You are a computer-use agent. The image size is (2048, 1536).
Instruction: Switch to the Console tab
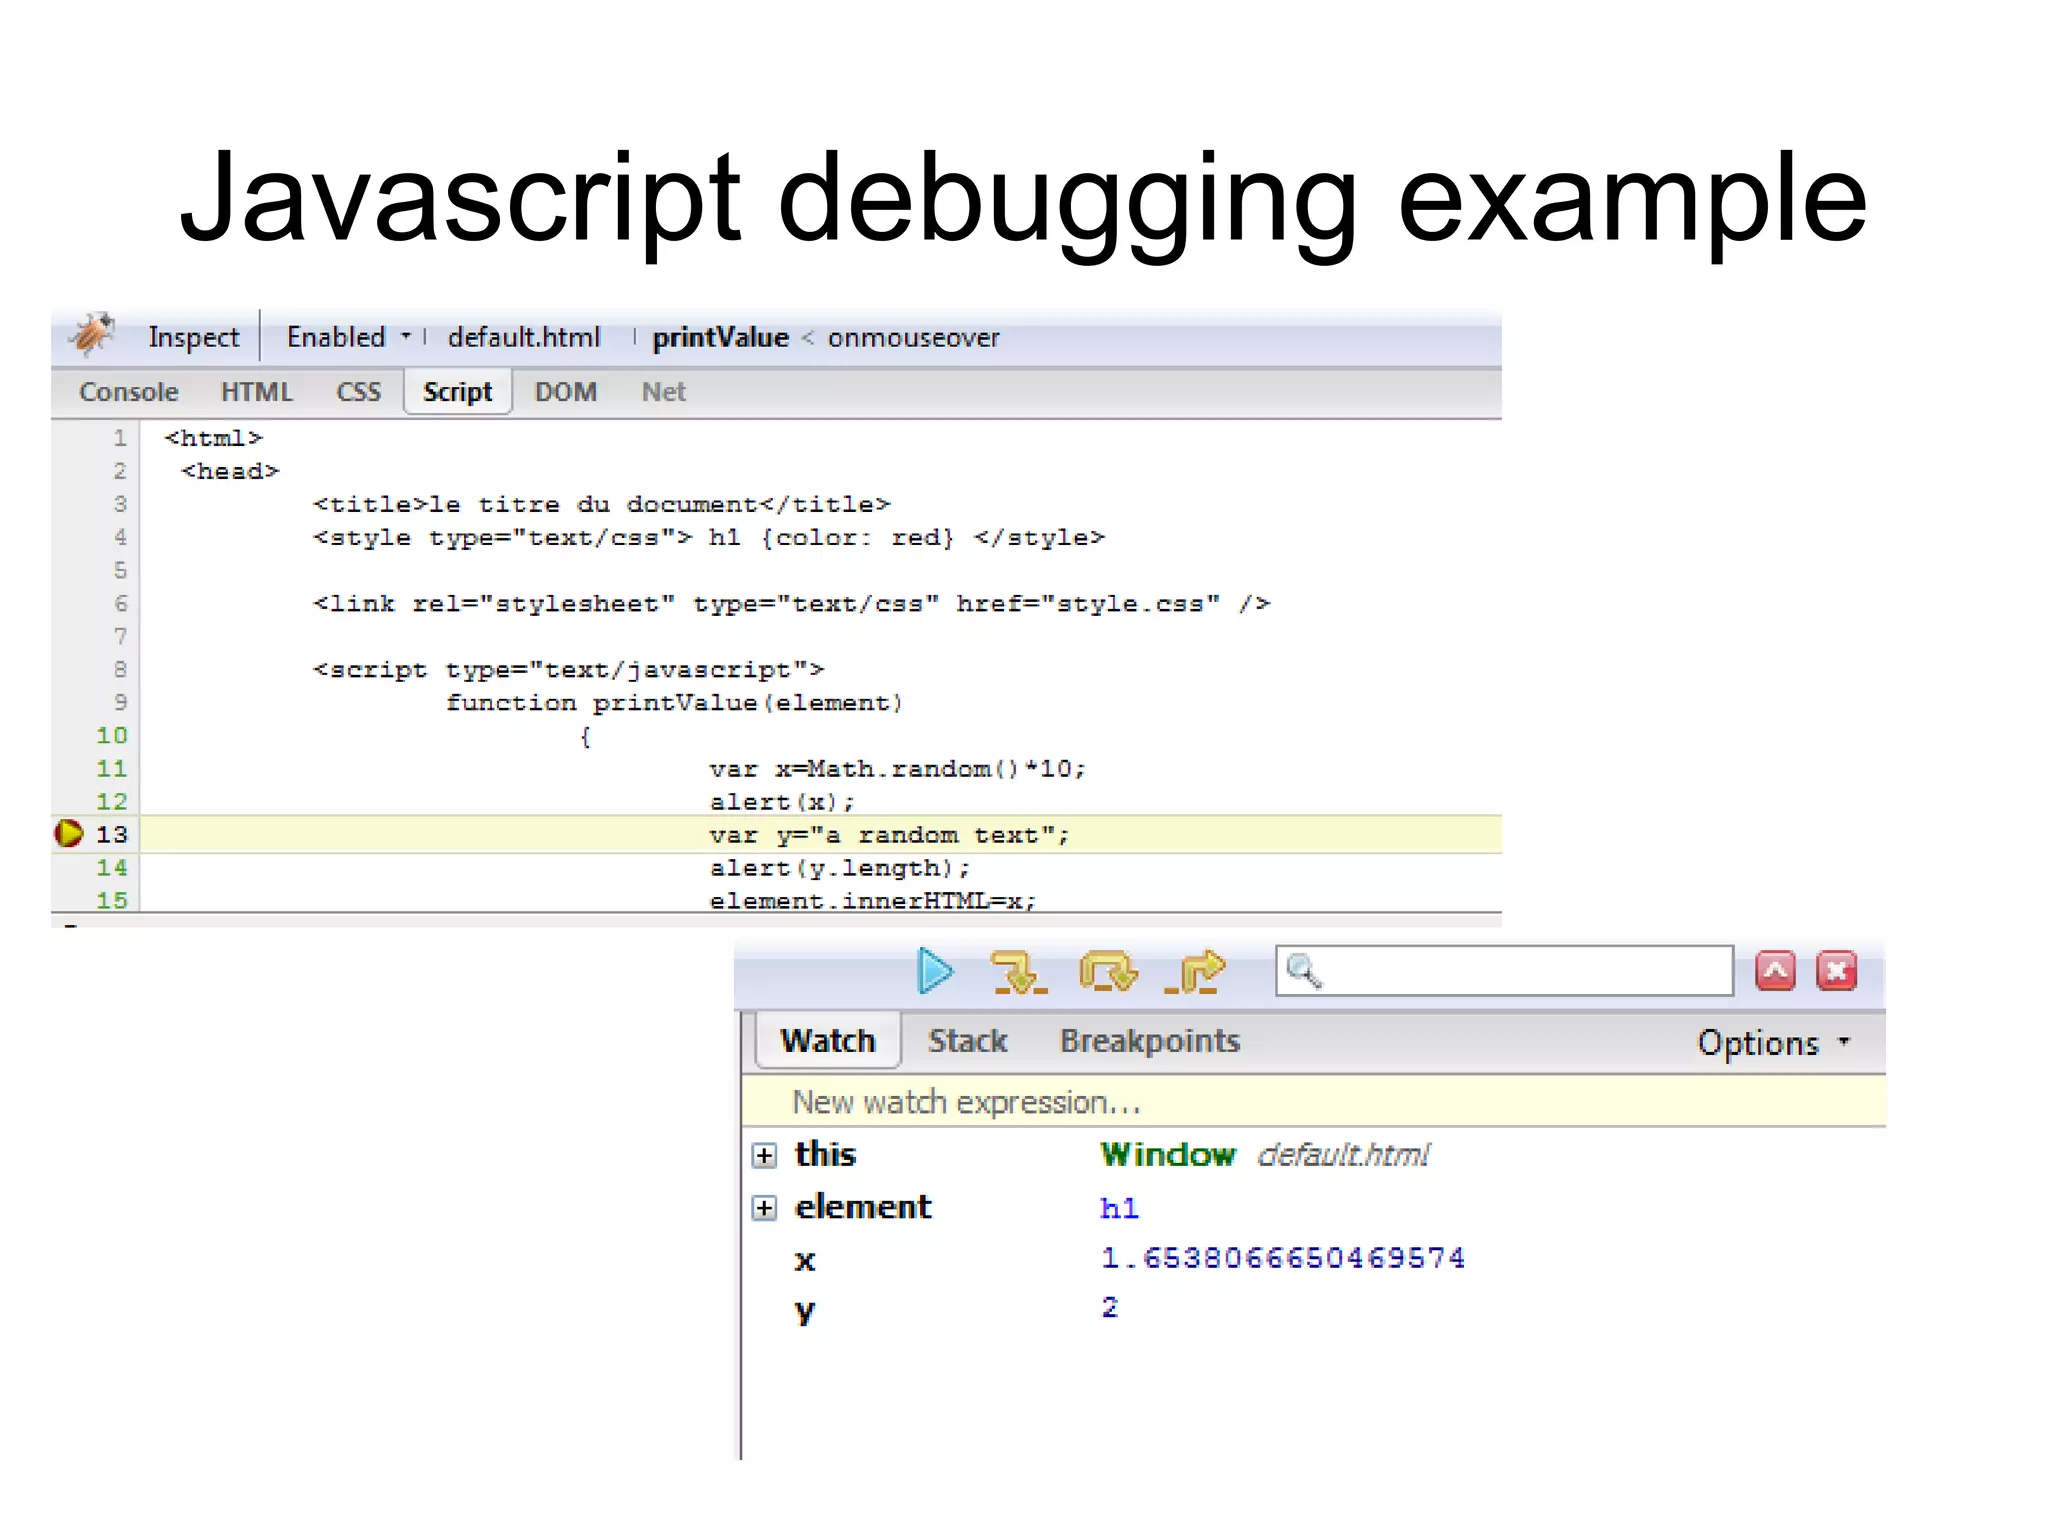128,392
